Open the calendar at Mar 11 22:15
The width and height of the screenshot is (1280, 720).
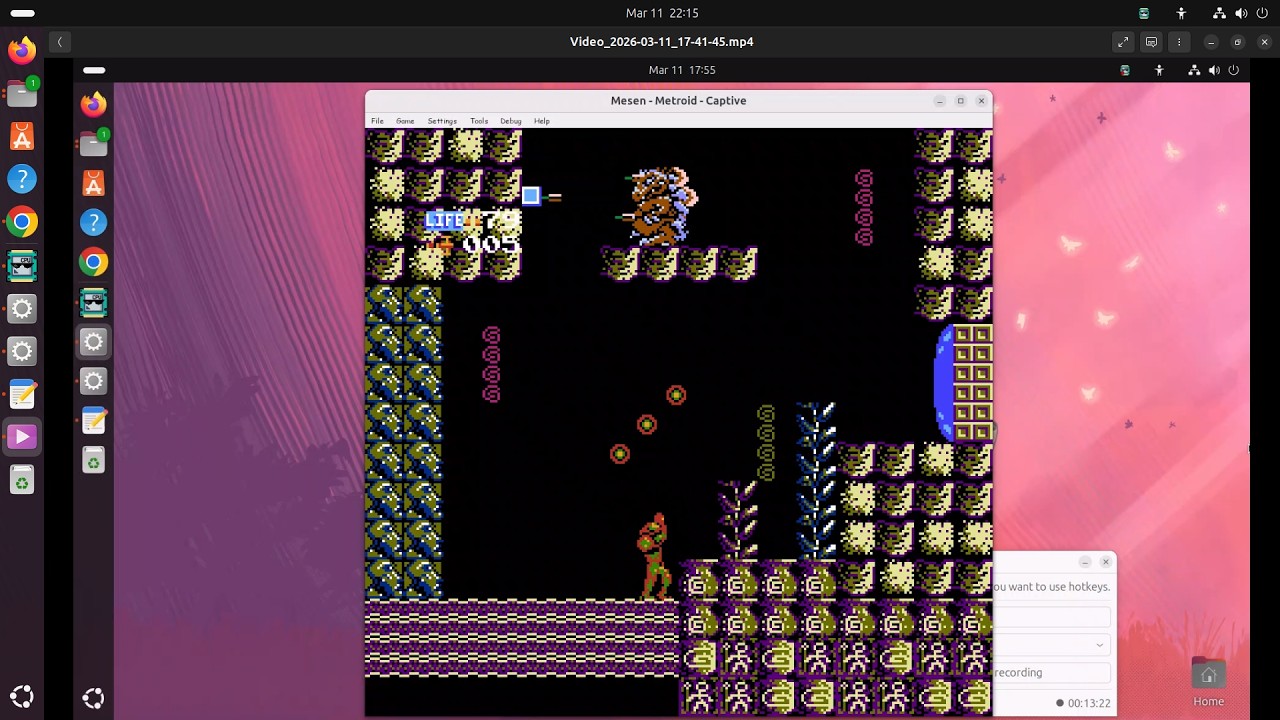pyautogui.click(x=662, y=13)
